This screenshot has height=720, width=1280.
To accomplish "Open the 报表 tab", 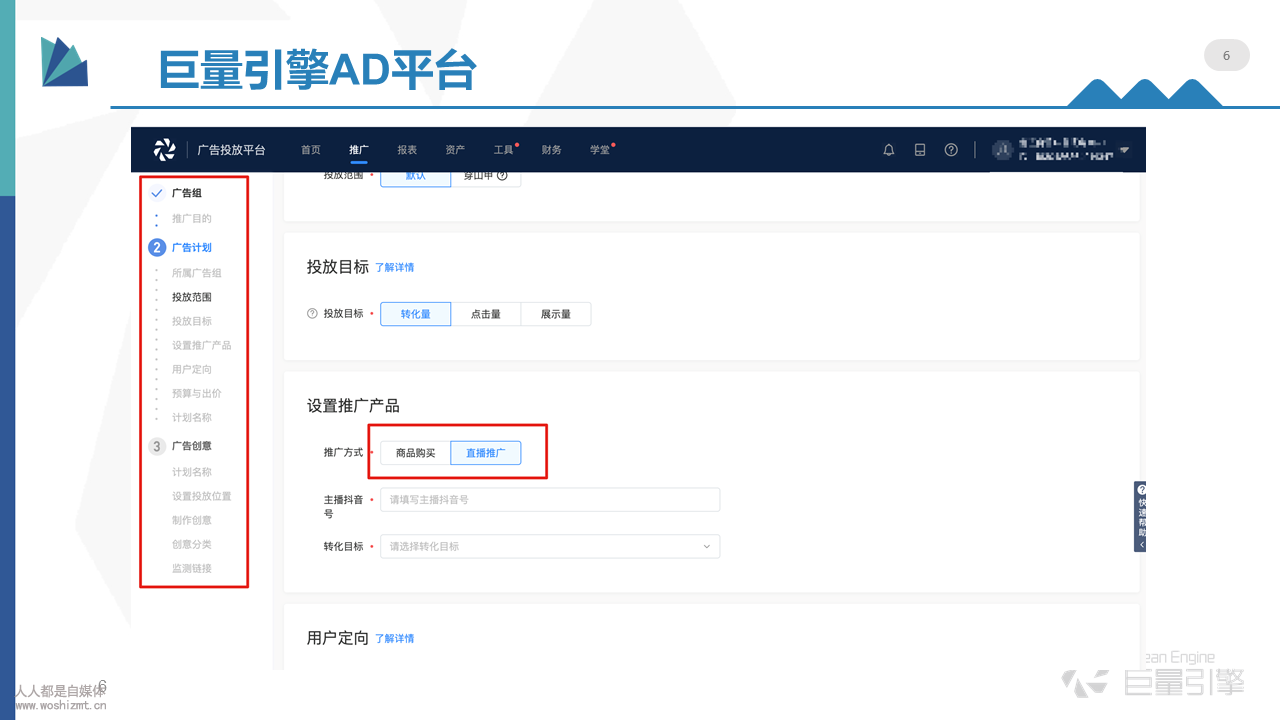I will (x=407, y=150).
